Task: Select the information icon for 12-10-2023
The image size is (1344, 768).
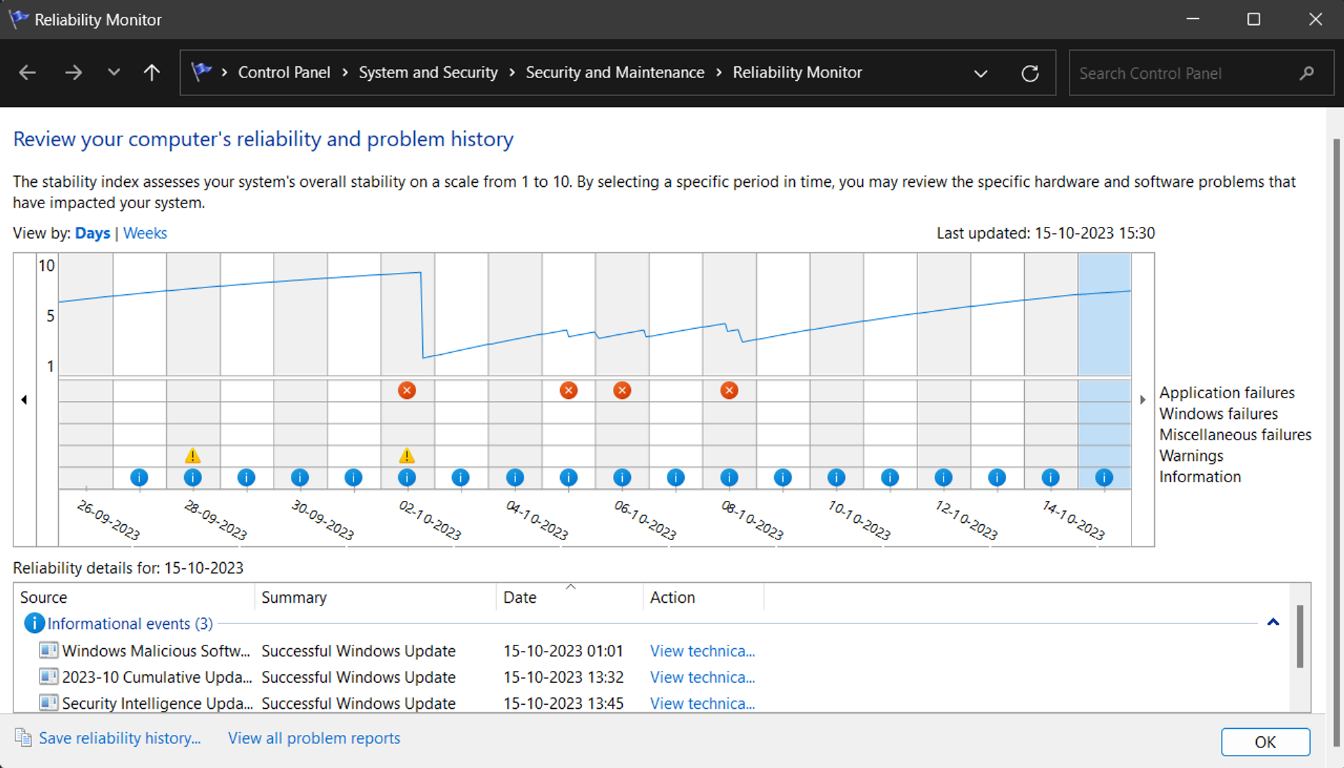Action: pos(943,478)
